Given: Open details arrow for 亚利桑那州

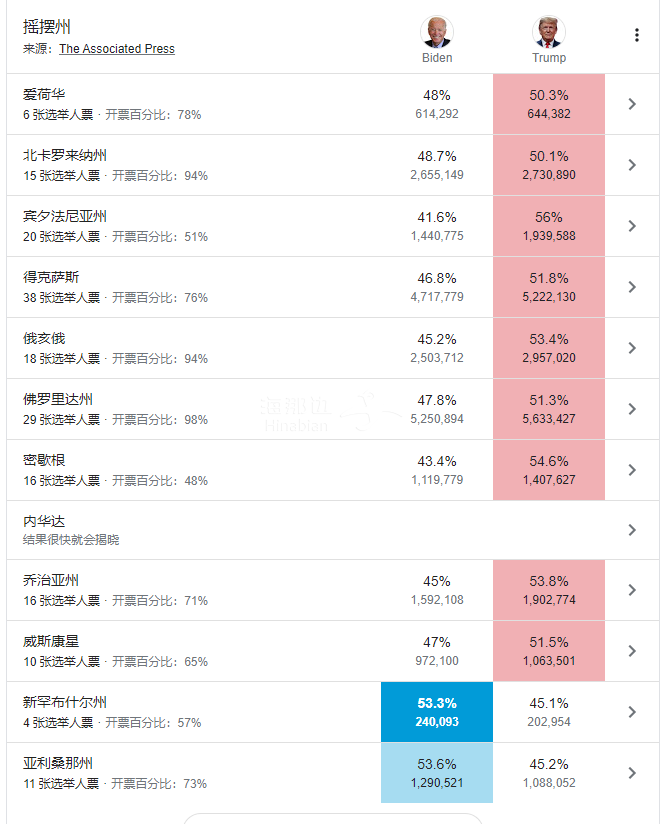Looking at the screenshot, I should coord(632,773).
